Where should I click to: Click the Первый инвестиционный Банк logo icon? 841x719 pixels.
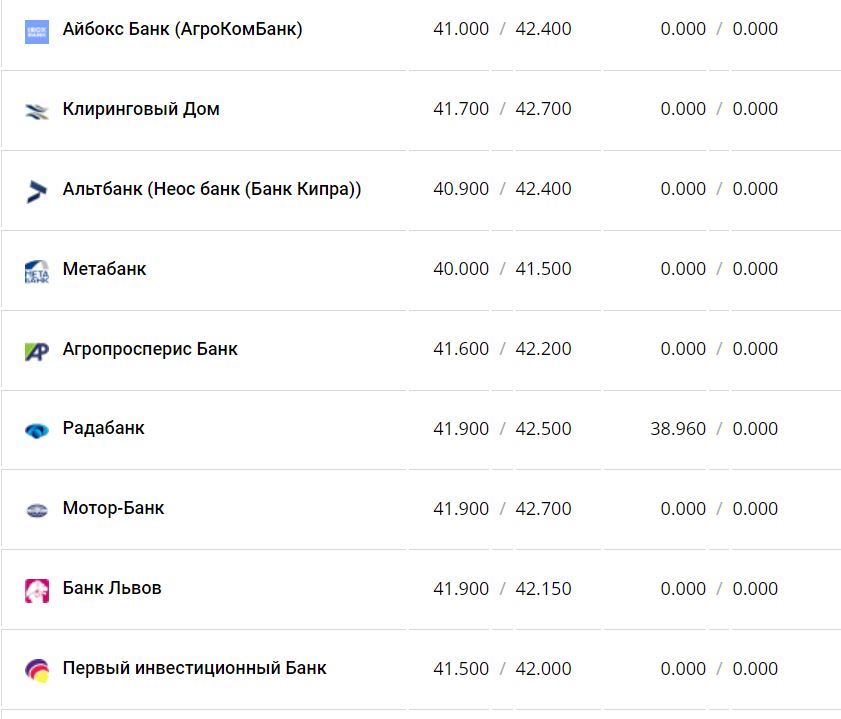(x=36, y=670)
